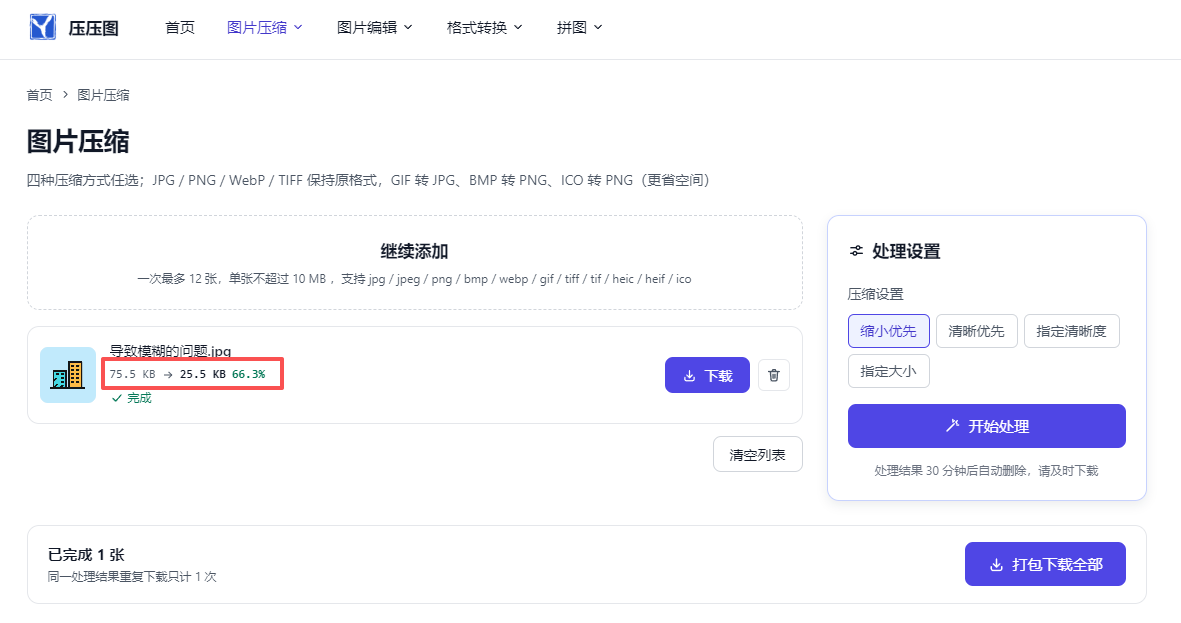Open the 格式转换 navigation menu

(484, 27)
